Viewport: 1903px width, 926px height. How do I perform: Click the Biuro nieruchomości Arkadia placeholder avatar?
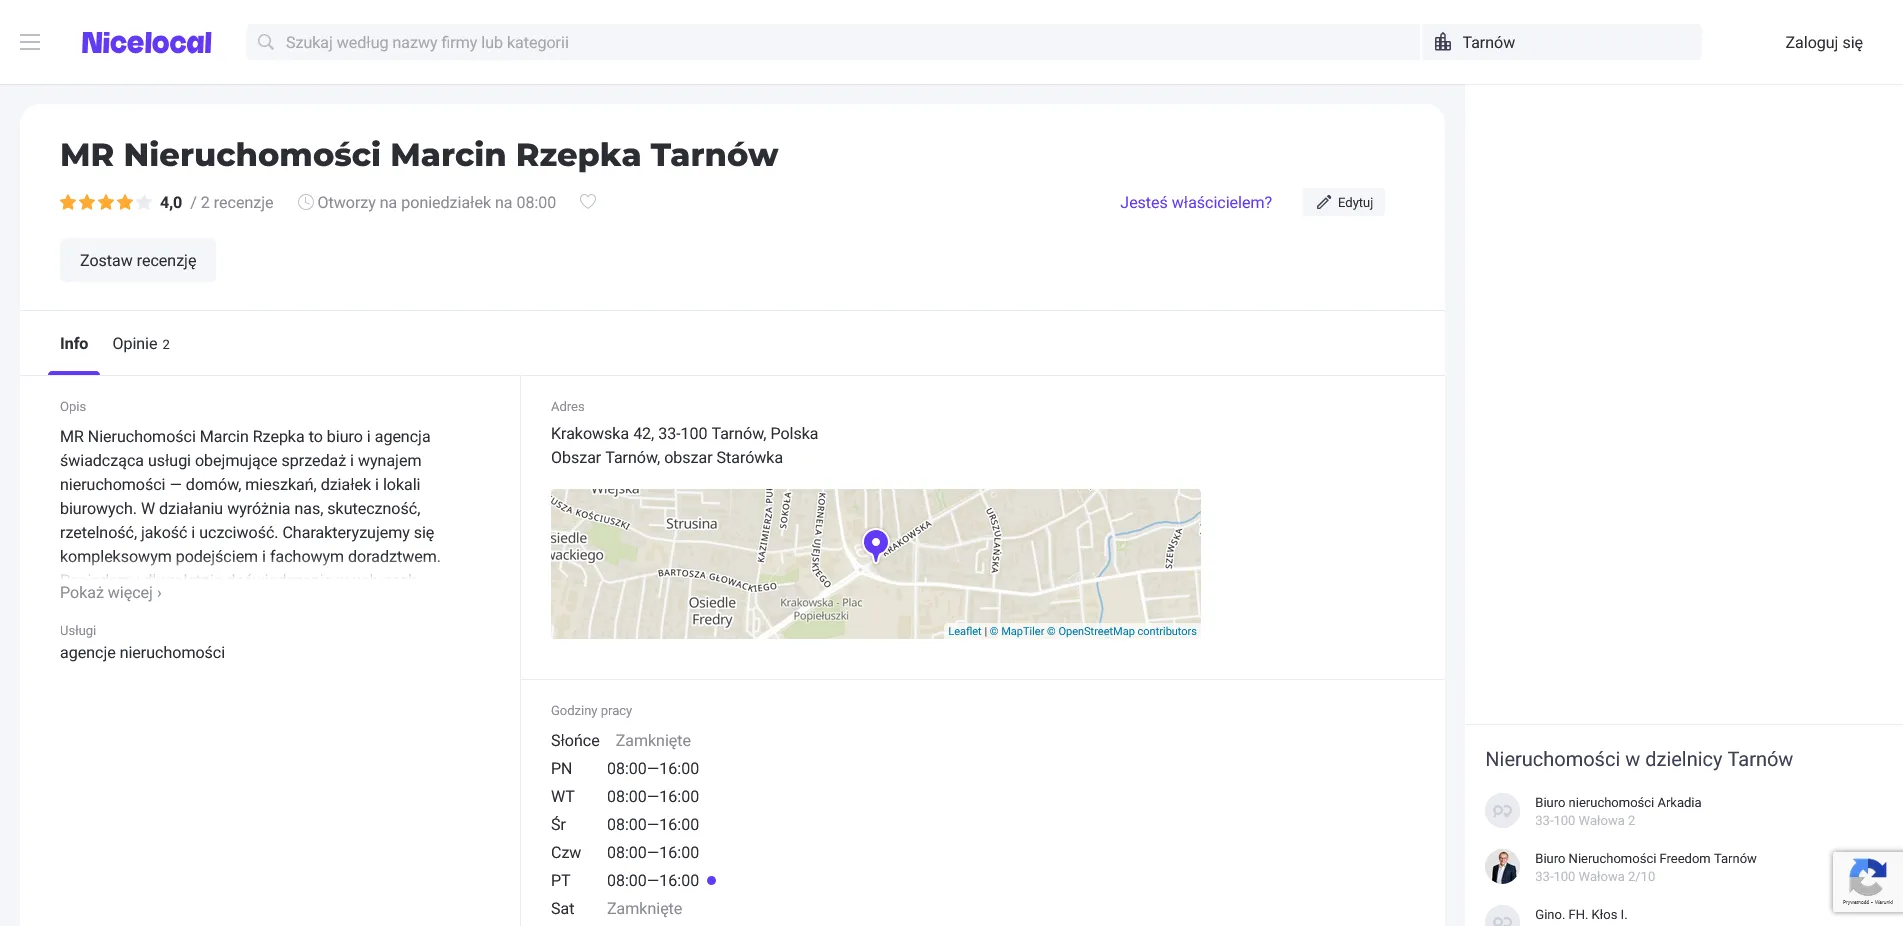pyautogui.click(x=1502, y=810)
